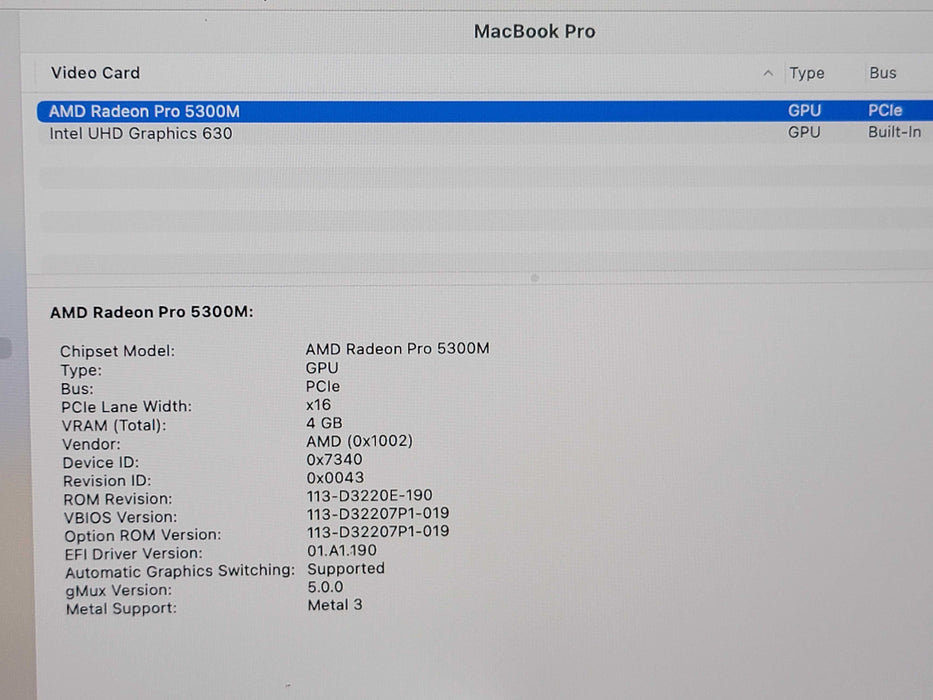Select the Intel UHD Graphics 630 row
933x700 pixels.
pyautogui.click(x=140, y=132)
